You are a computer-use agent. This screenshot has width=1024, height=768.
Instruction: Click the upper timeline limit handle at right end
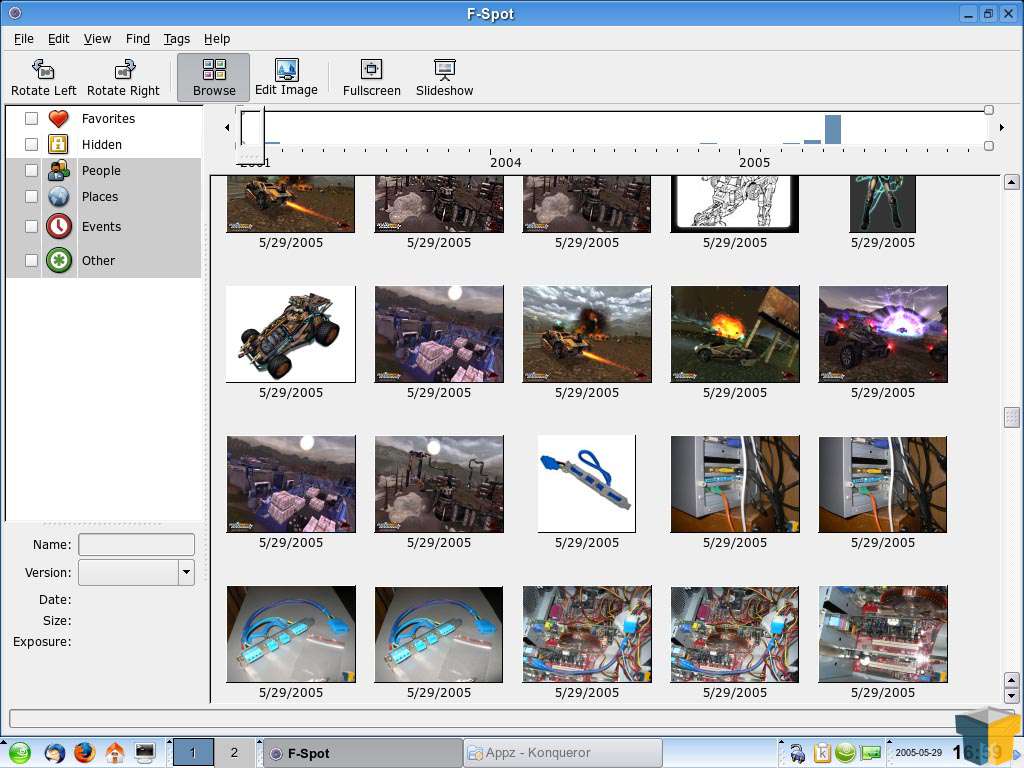pos(989,110)
